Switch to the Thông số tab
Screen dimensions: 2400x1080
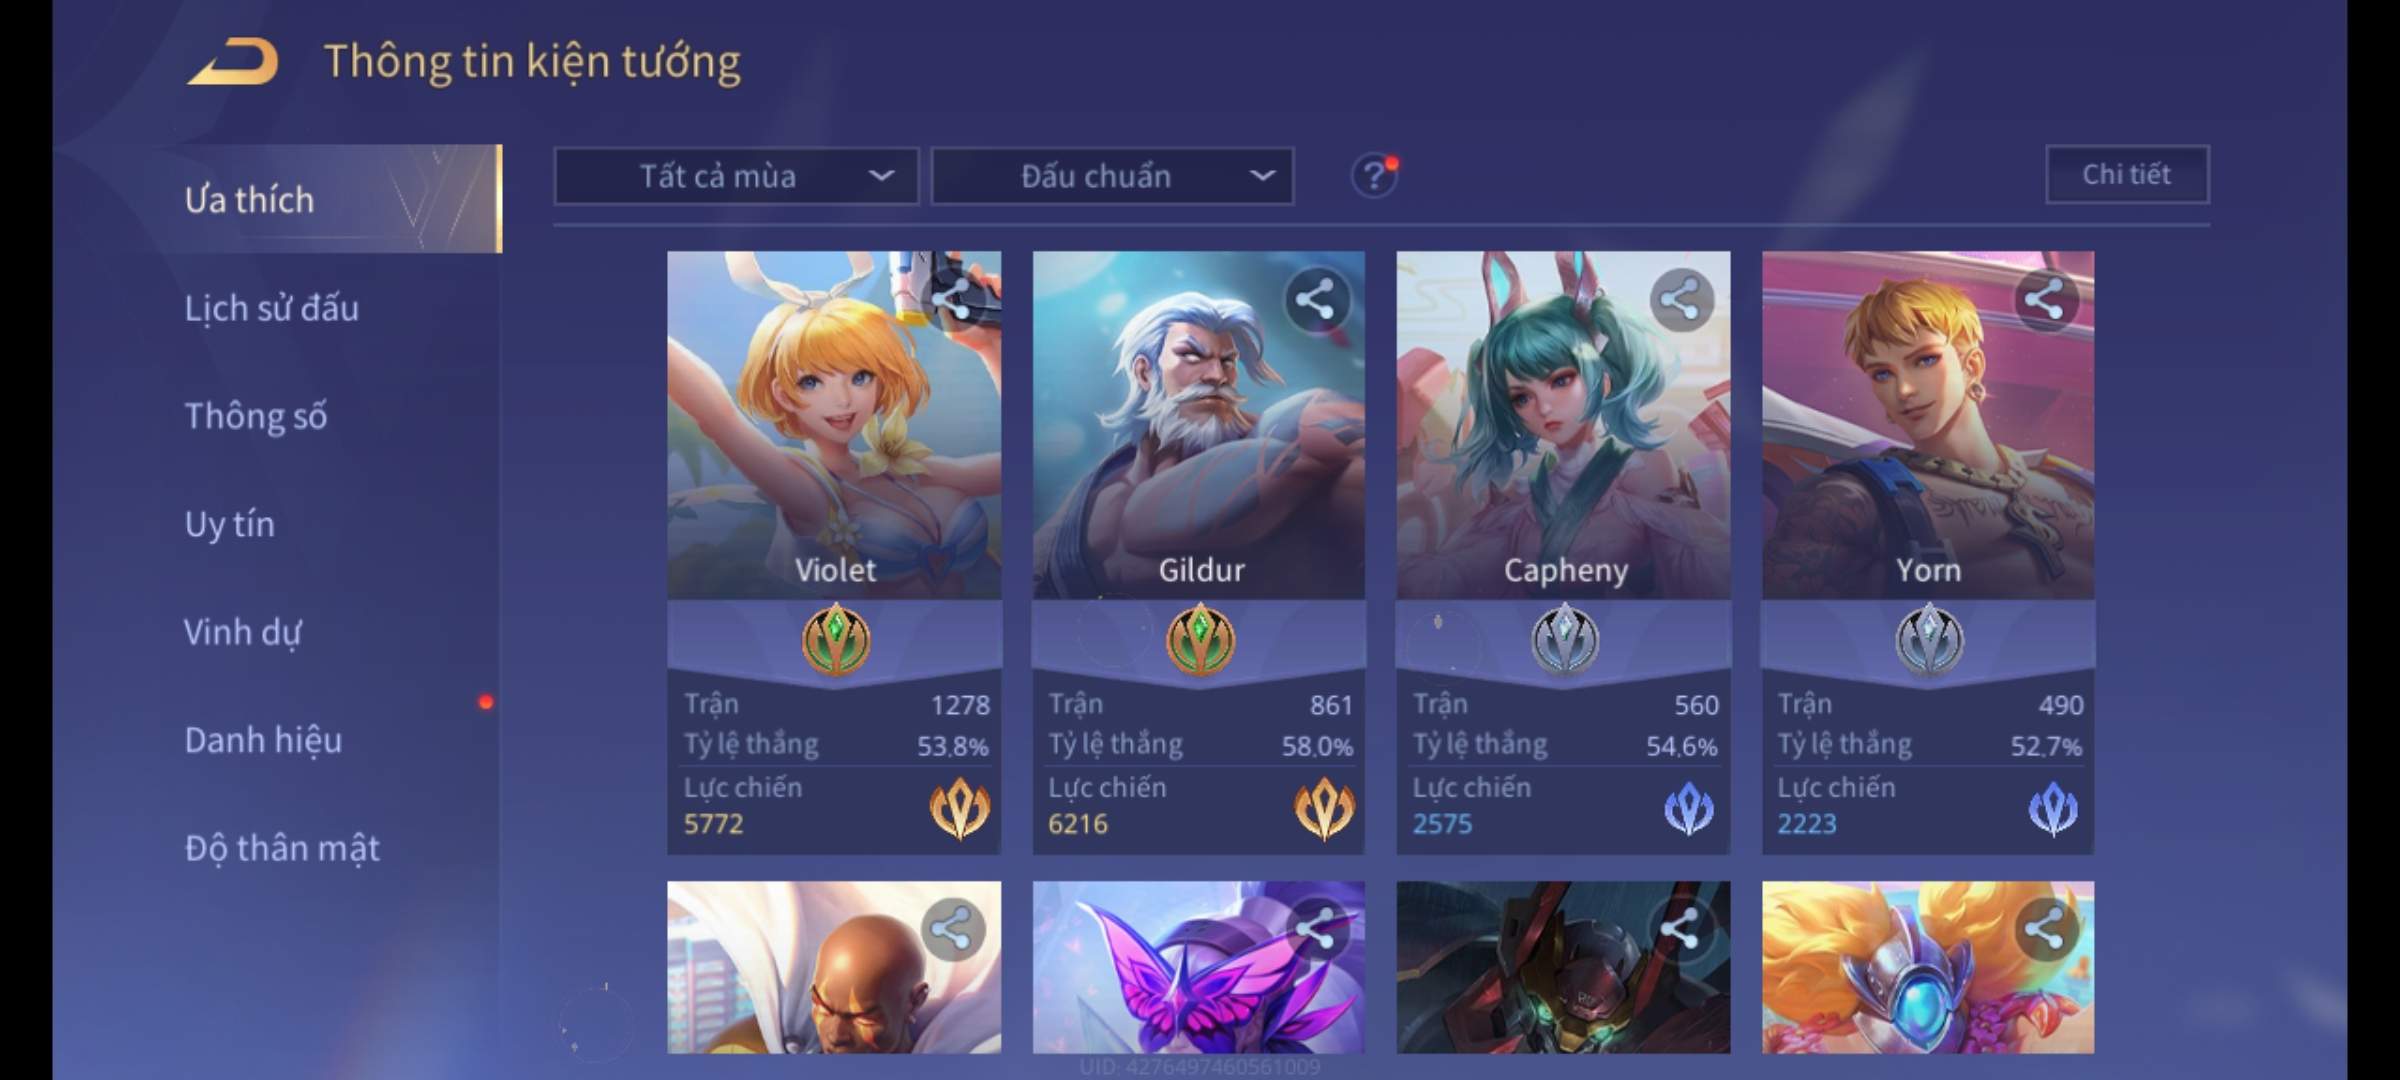click(x=256, y=416)
